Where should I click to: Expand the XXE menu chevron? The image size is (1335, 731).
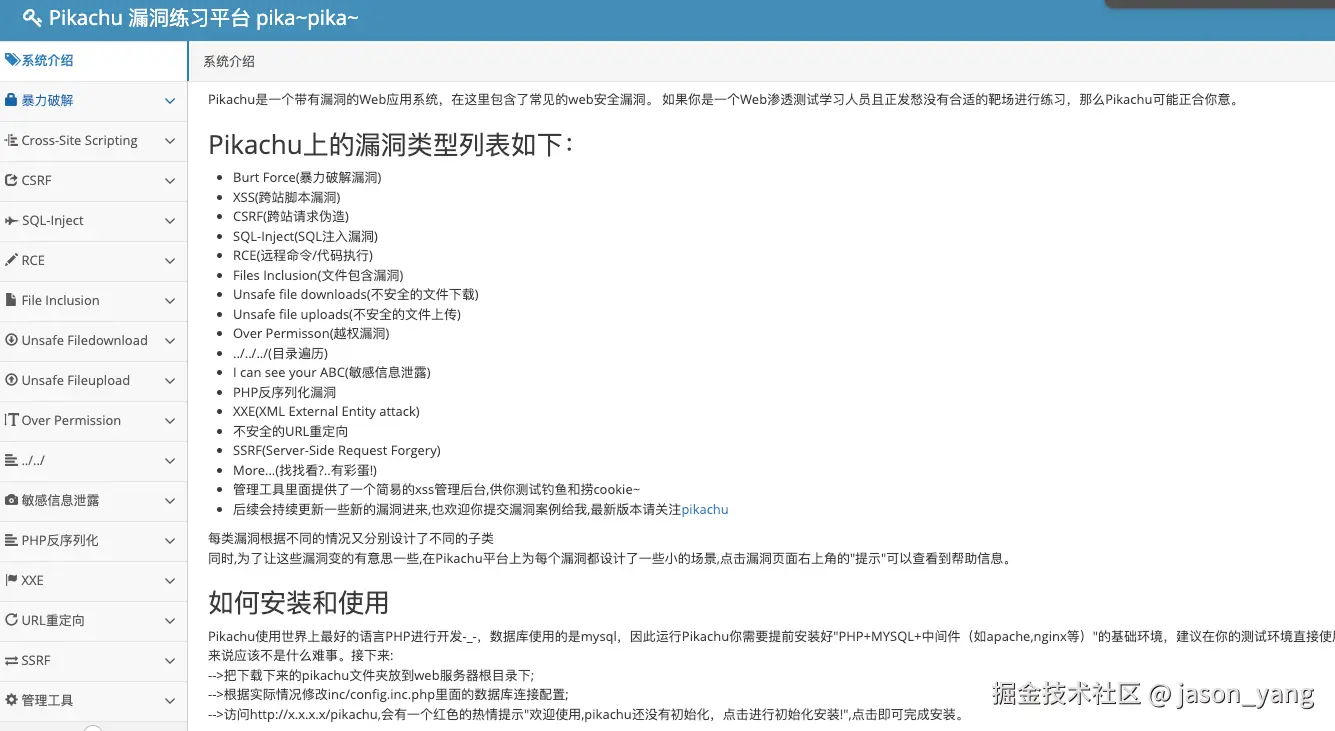point(170,581)
